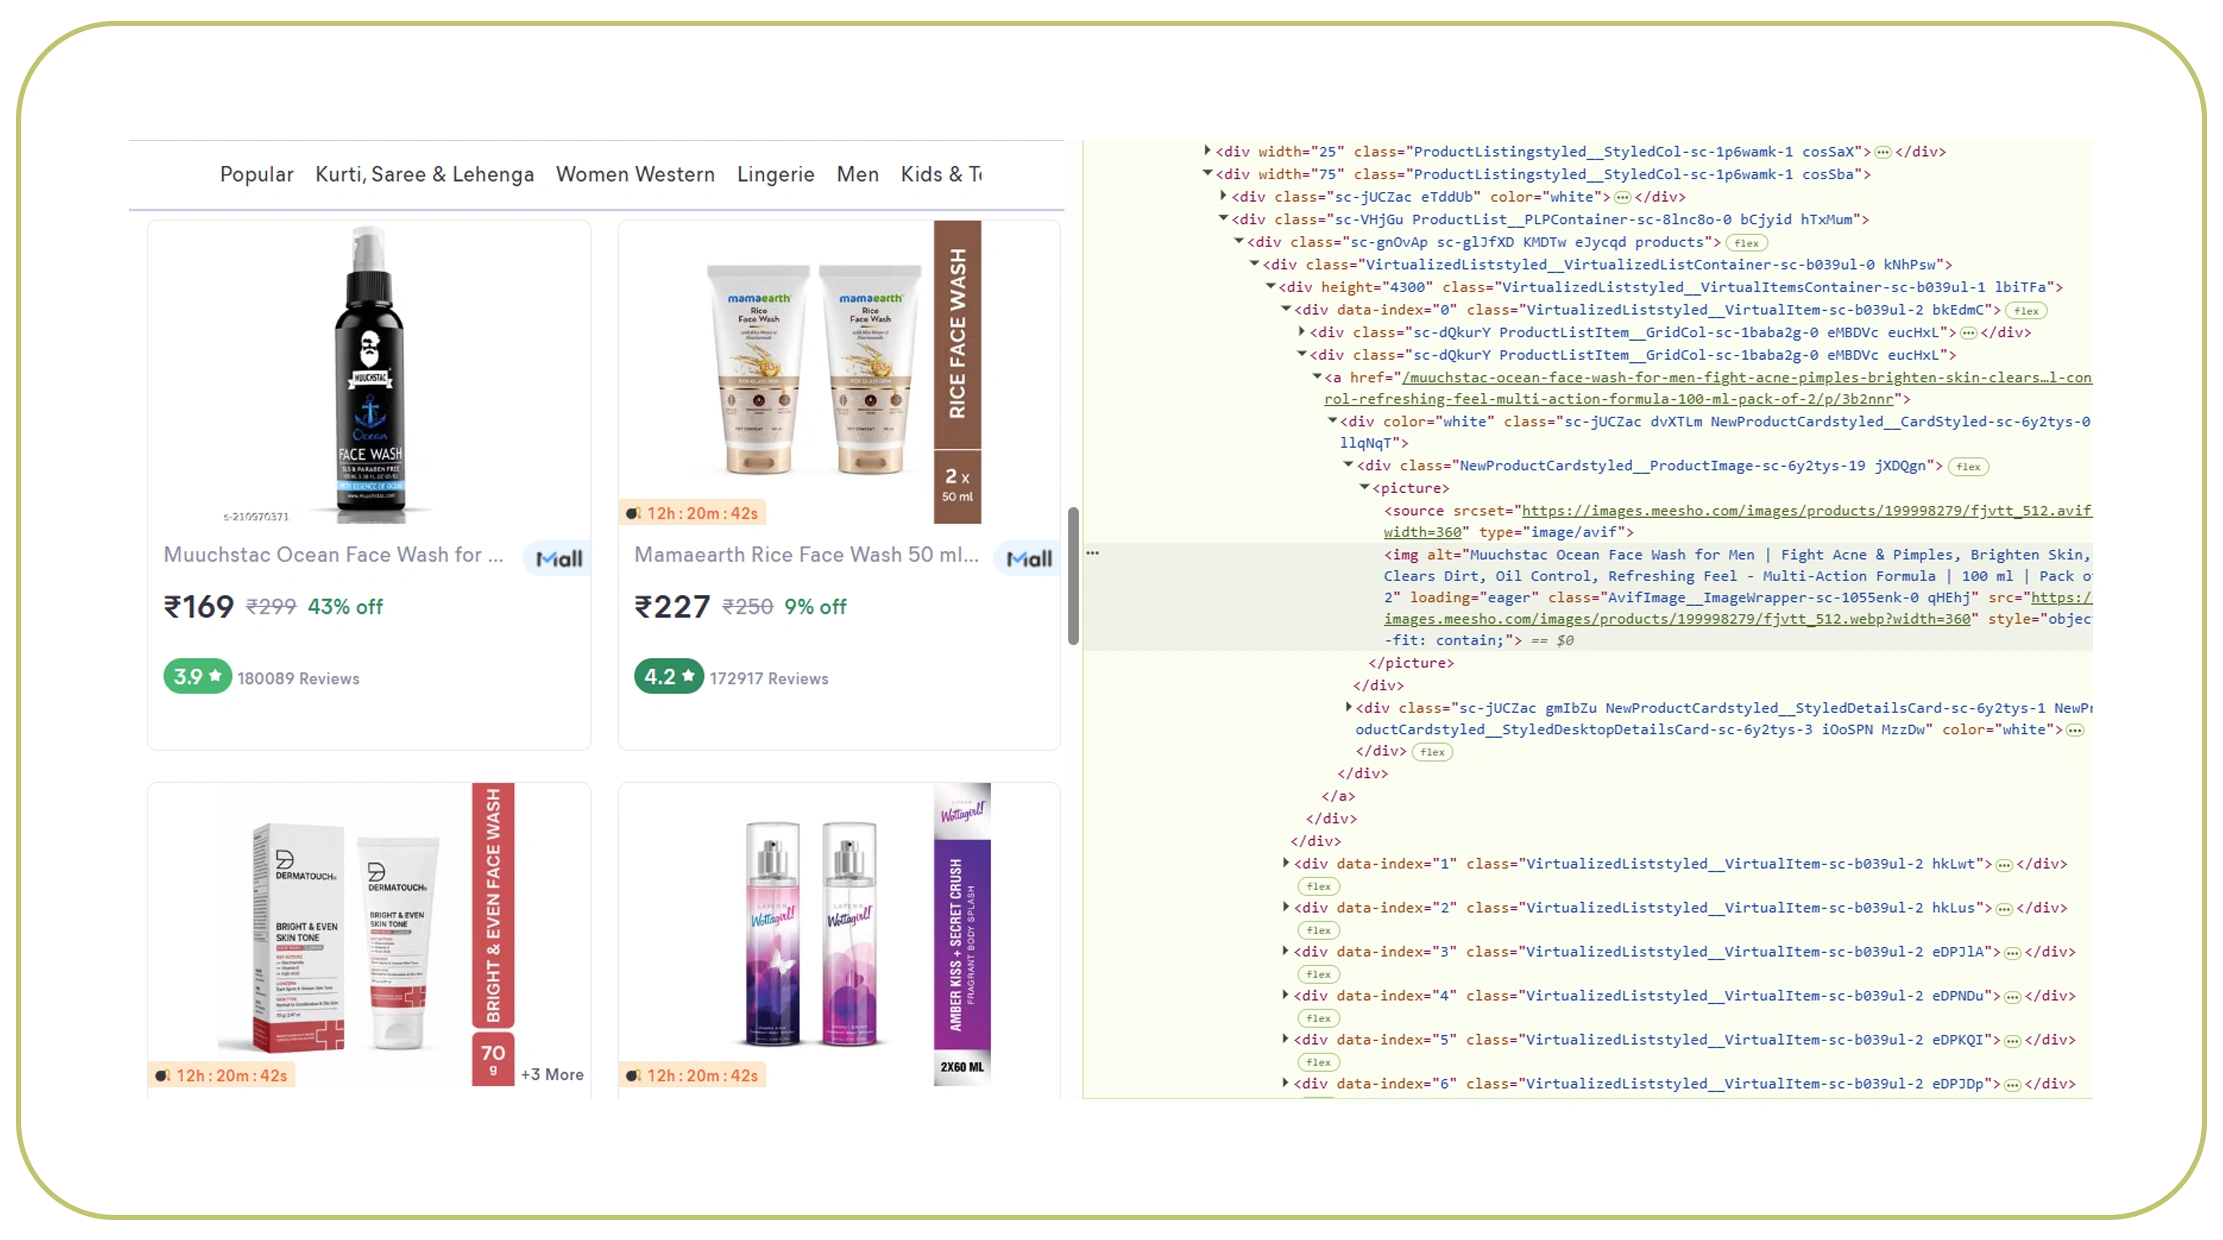Open the Popular category tab

pyautogui.click(x=257, y=174)
